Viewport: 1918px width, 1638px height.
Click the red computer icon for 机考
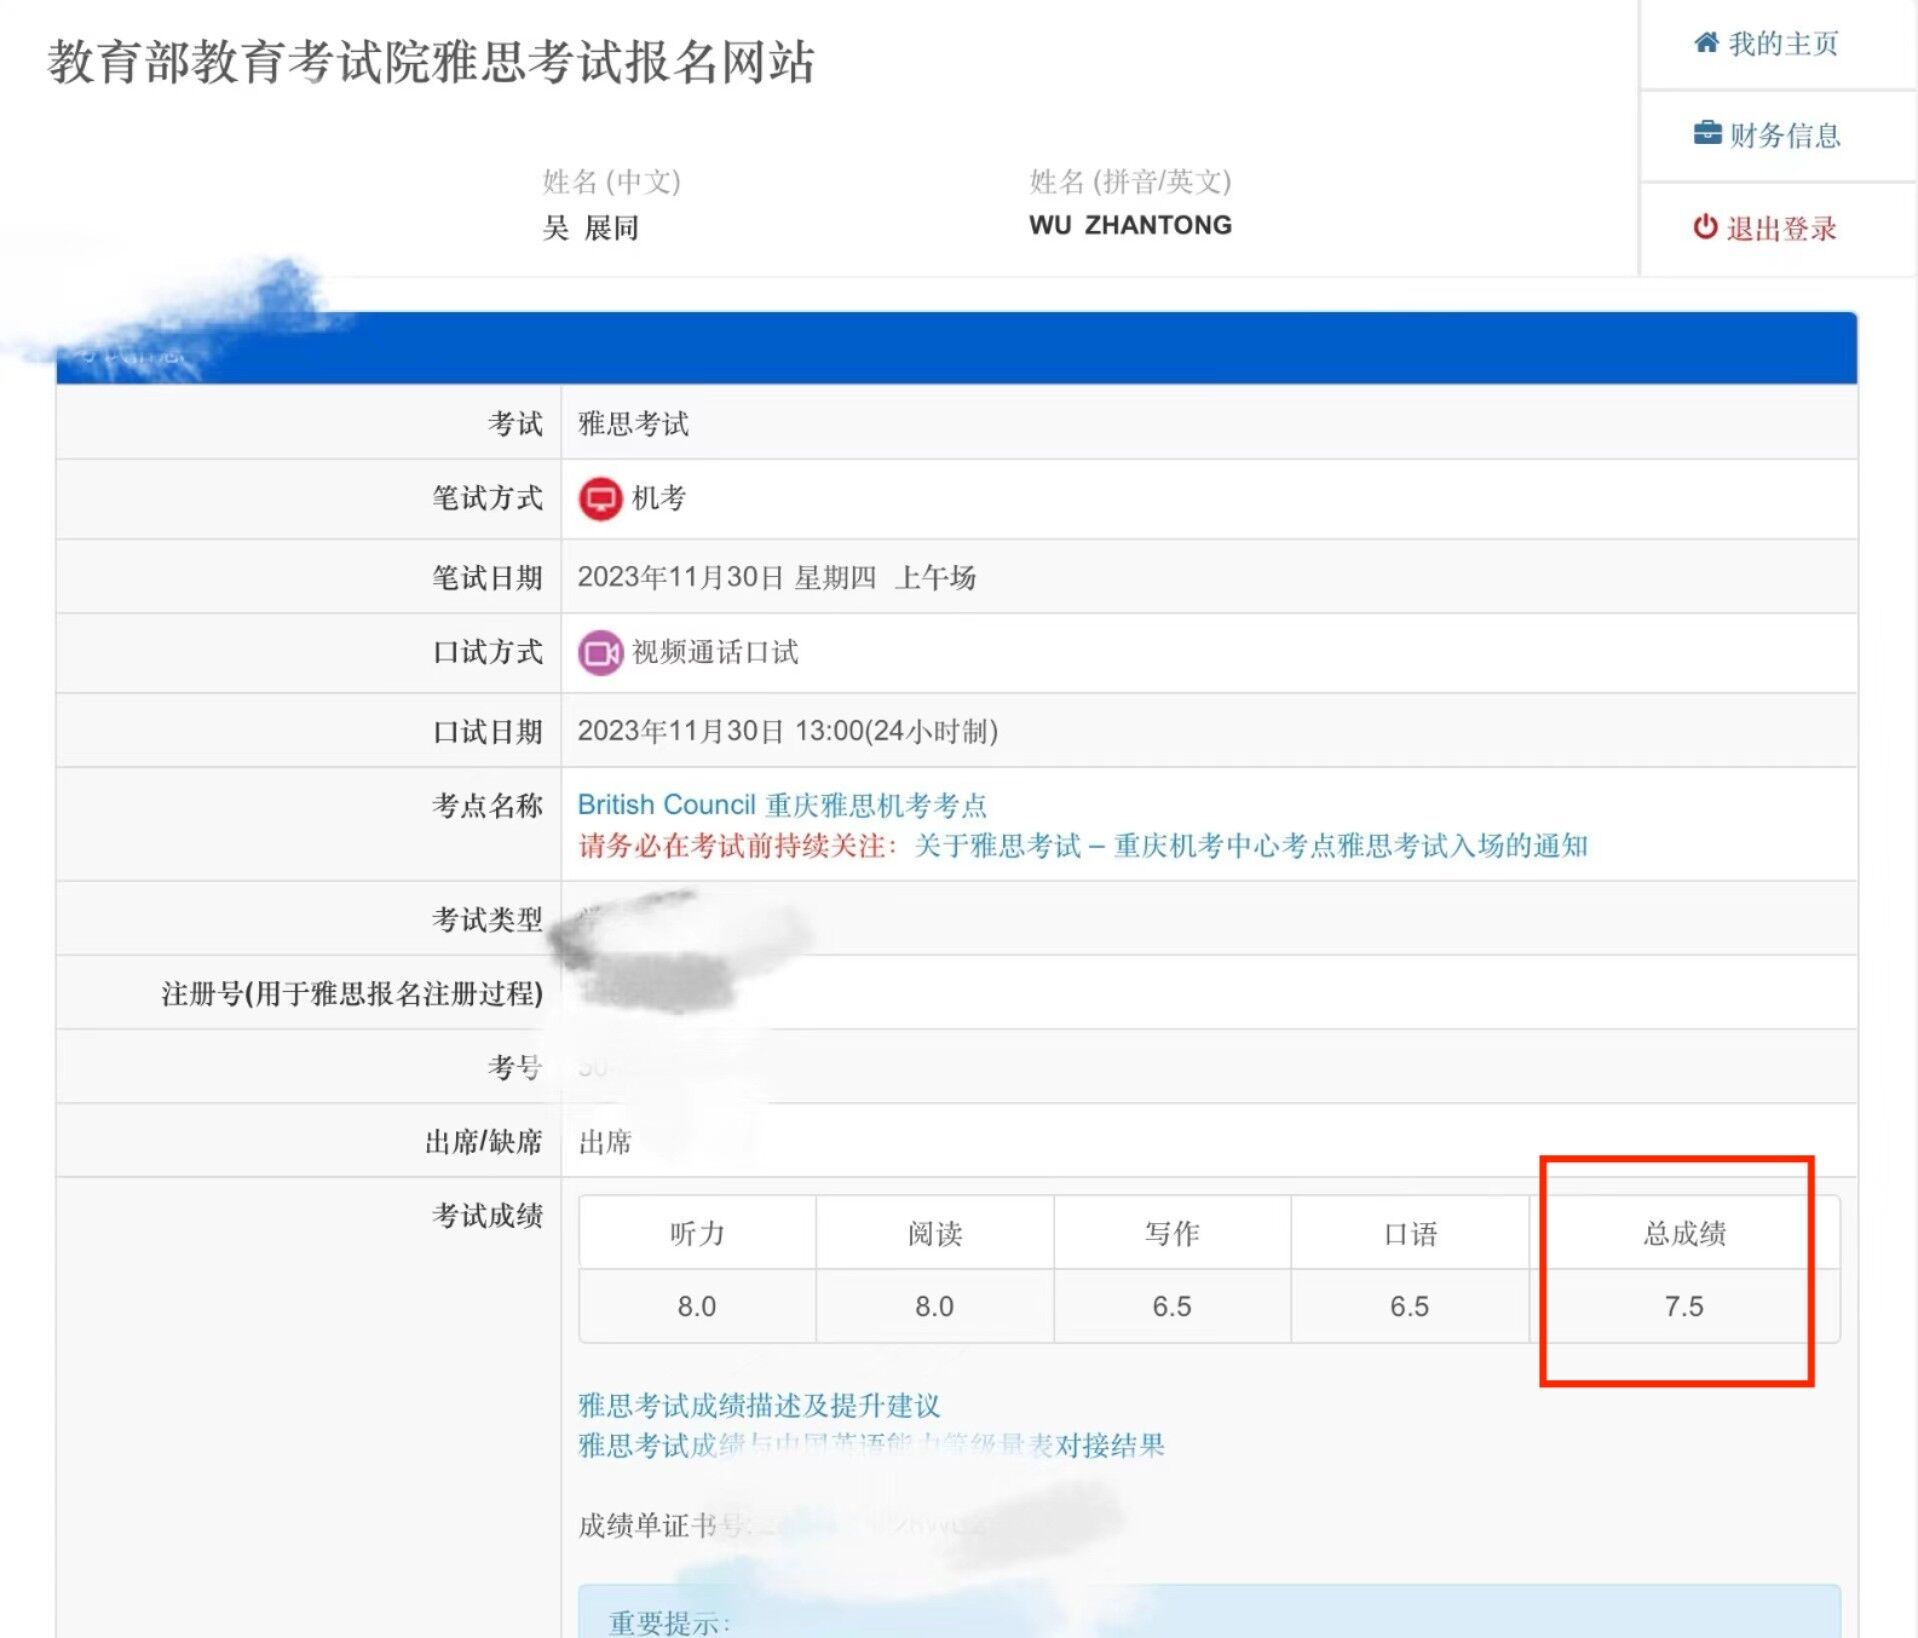click(600, 498)
